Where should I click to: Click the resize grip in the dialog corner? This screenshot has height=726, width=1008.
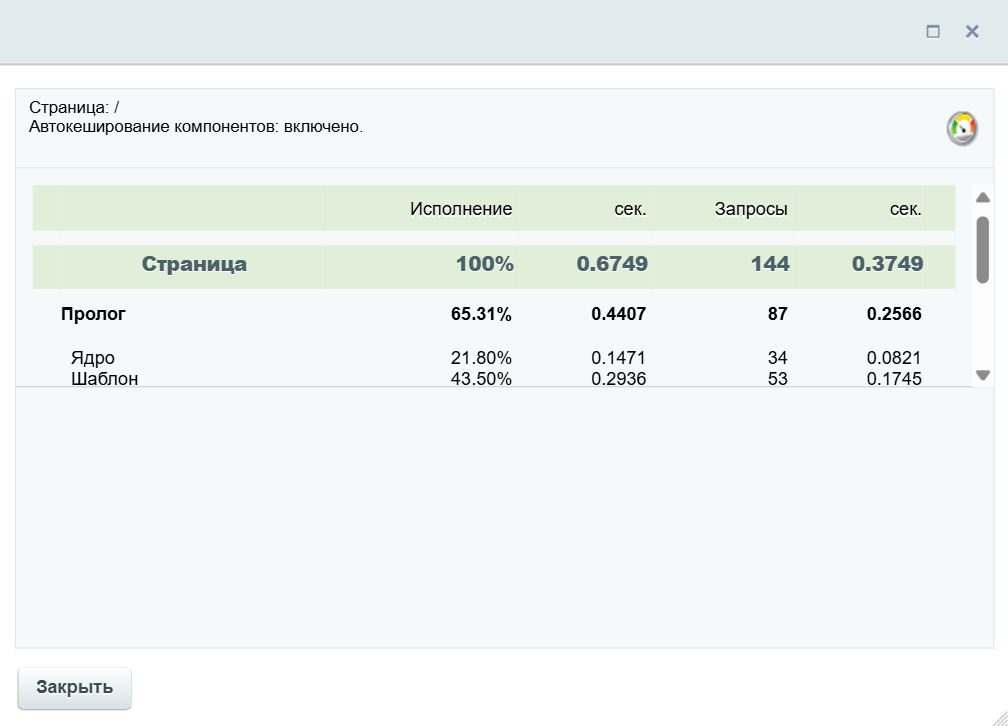pyautogui.click(x=996, y=714)
